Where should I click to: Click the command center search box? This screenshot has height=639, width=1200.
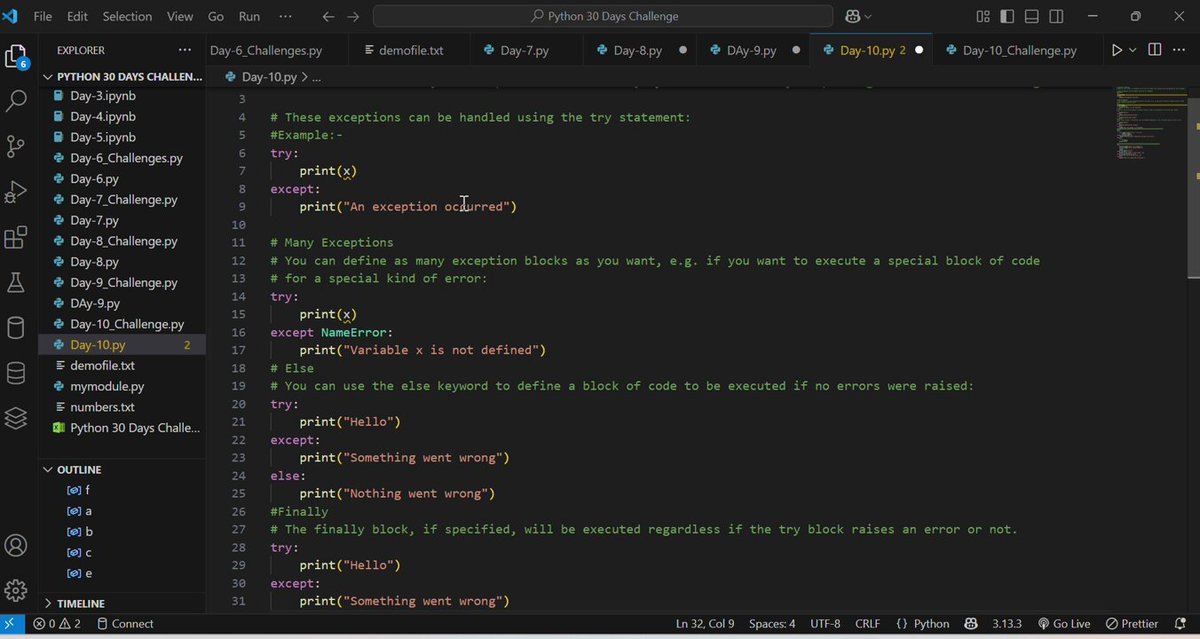(603, 16)
